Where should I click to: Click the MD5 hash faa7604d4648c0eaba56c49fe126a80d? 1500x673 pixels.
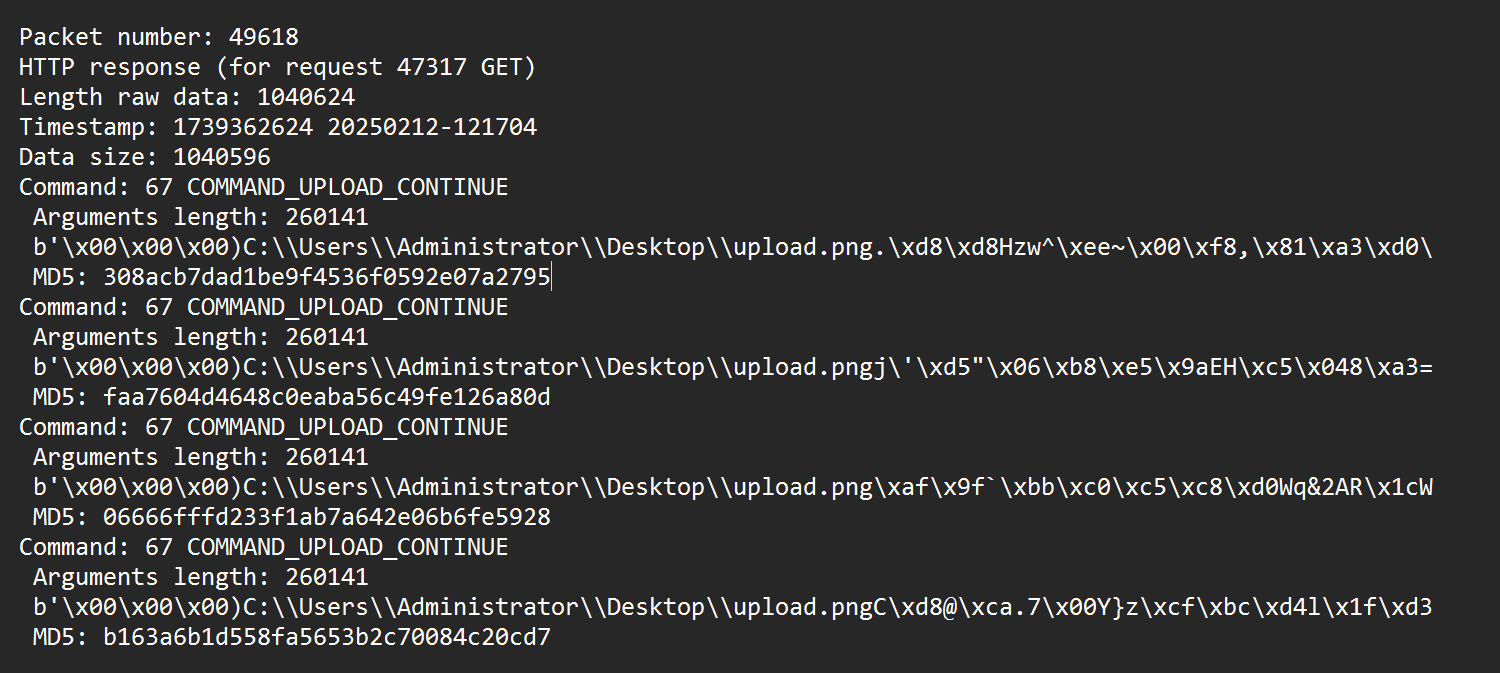coord(327,397)
